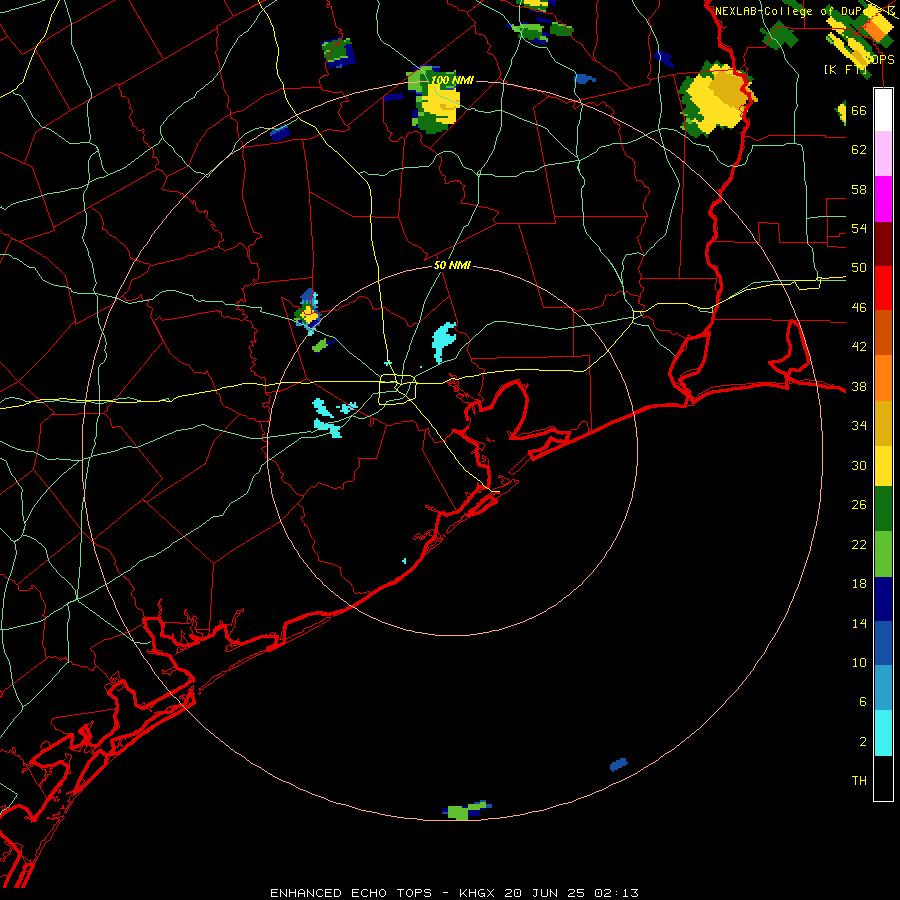This screenshot has height=900, width=900.
Task: Click the '38' legend value
Action: pyautogui.click(x=859, y=386)
